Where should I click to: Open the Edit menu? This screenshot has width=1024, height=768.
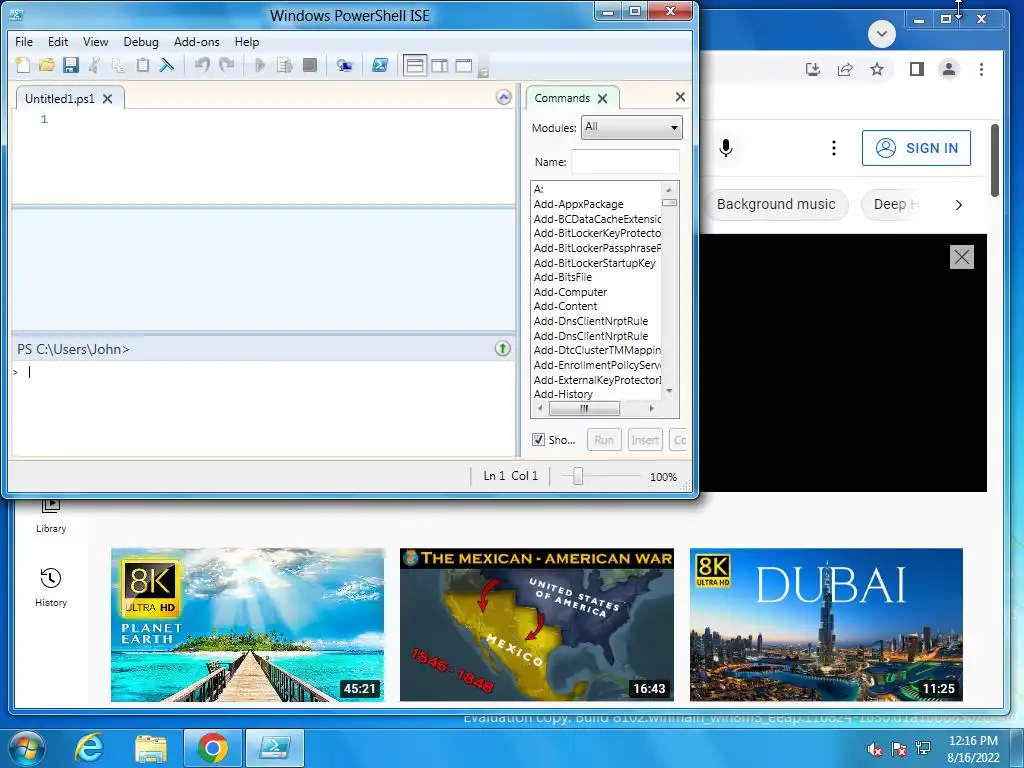(x=58, y=42)
